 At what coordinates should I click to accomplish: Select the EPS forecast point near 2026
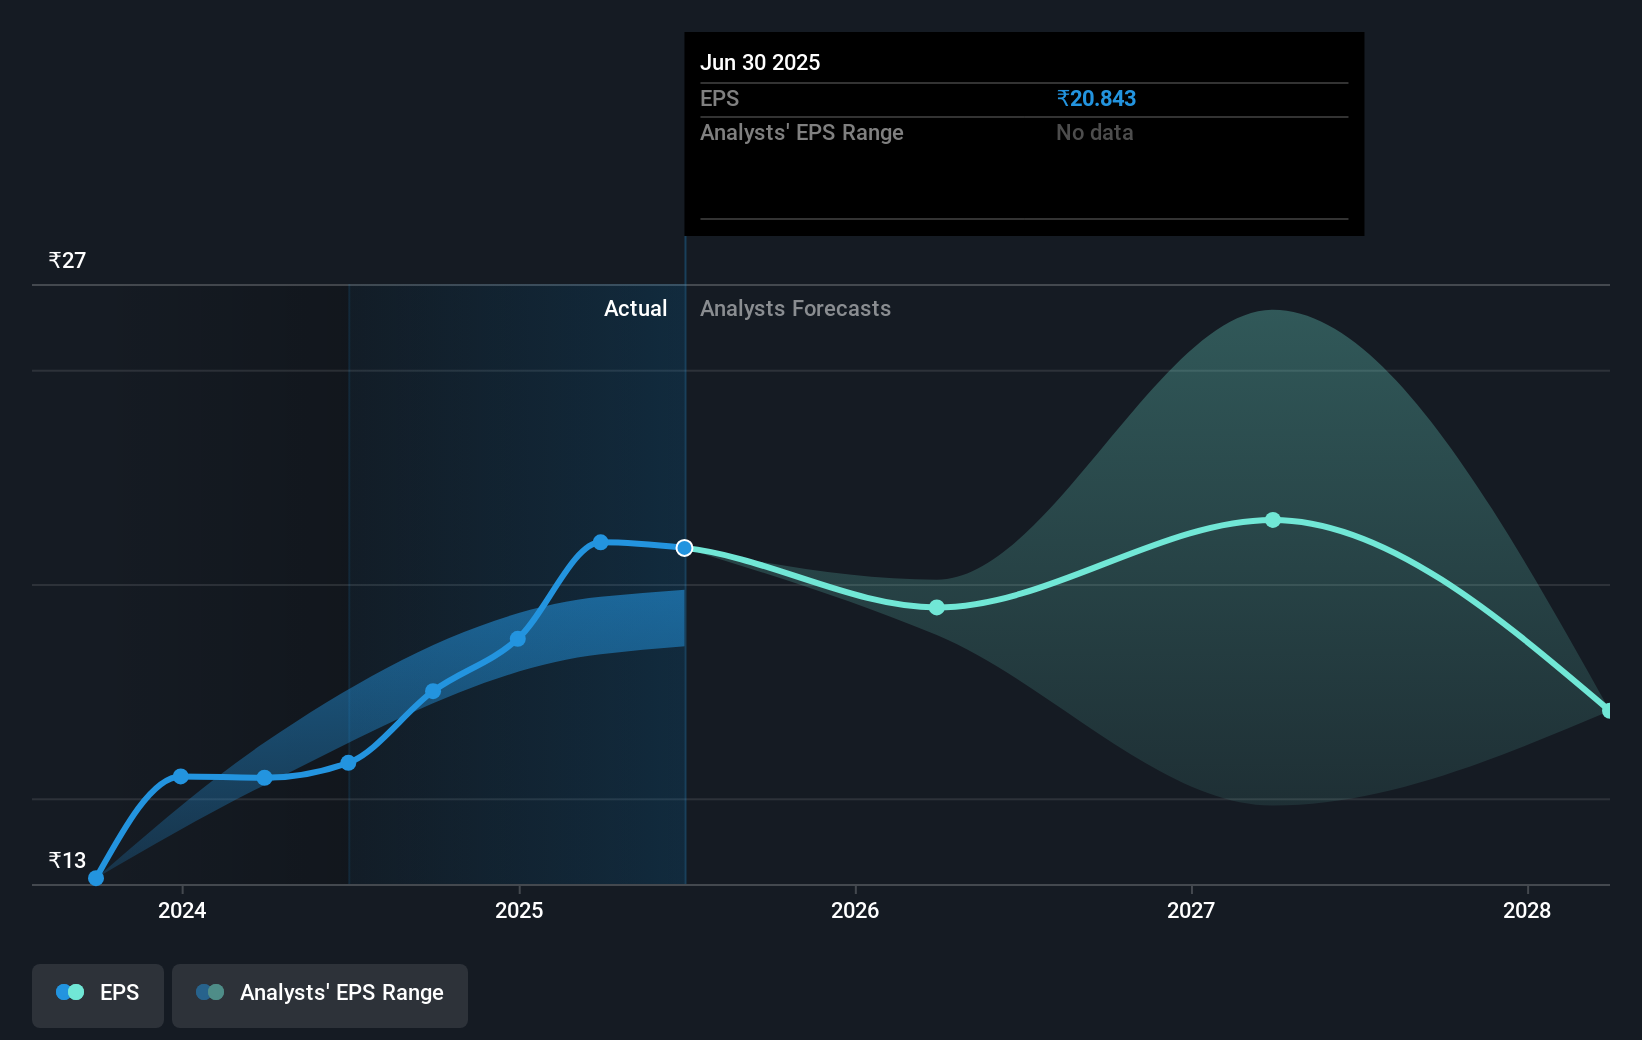point(937,607)
